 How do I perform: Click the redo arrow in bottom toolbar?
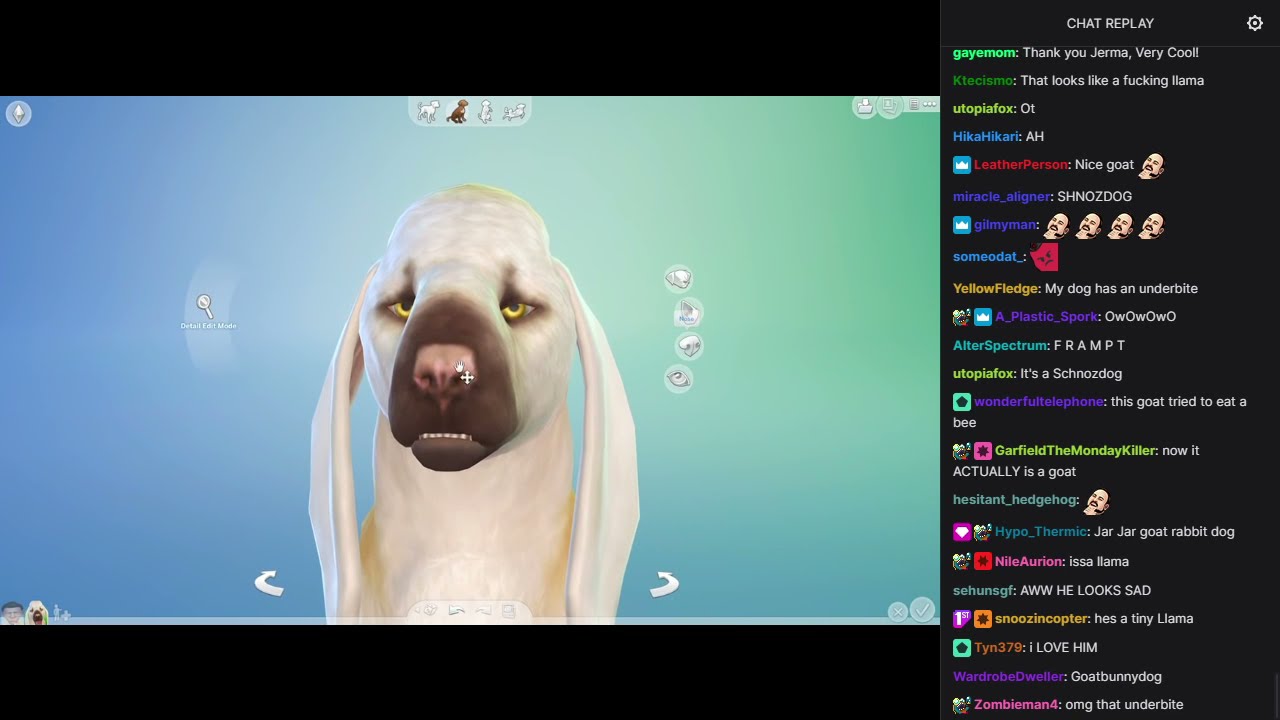(x=483, y=610)
